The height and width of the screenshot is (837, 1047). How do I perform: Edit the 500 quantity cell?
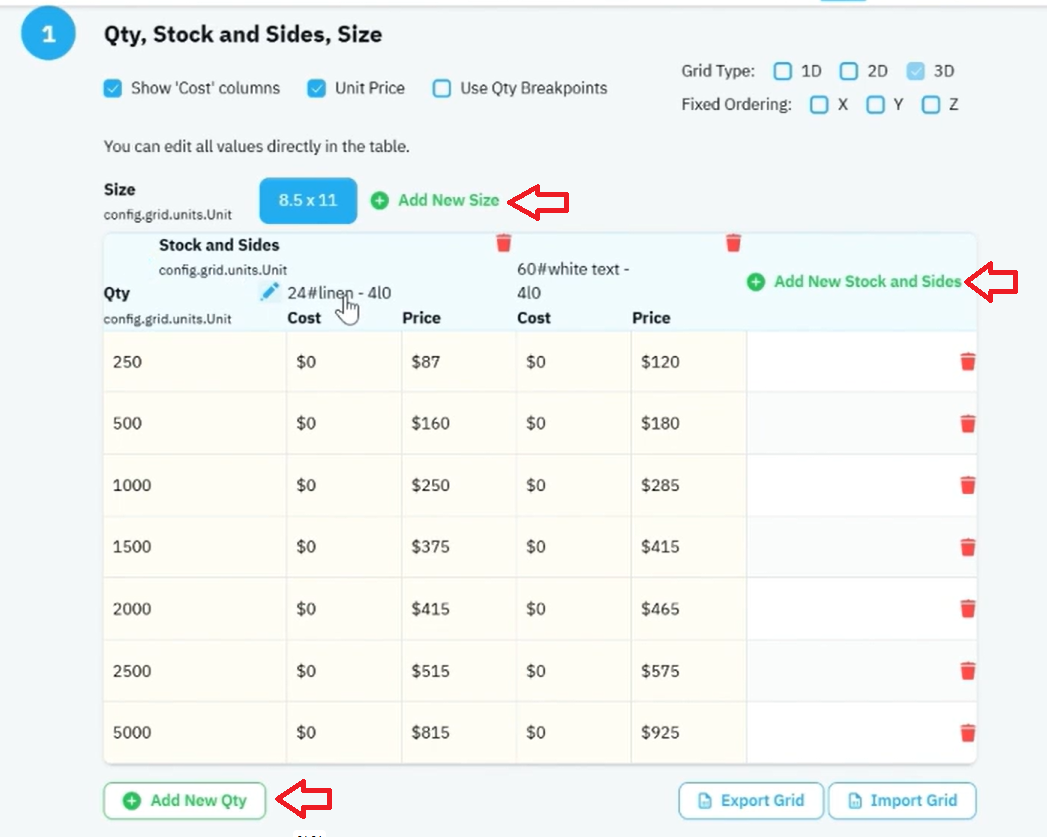tap(195, 423)
